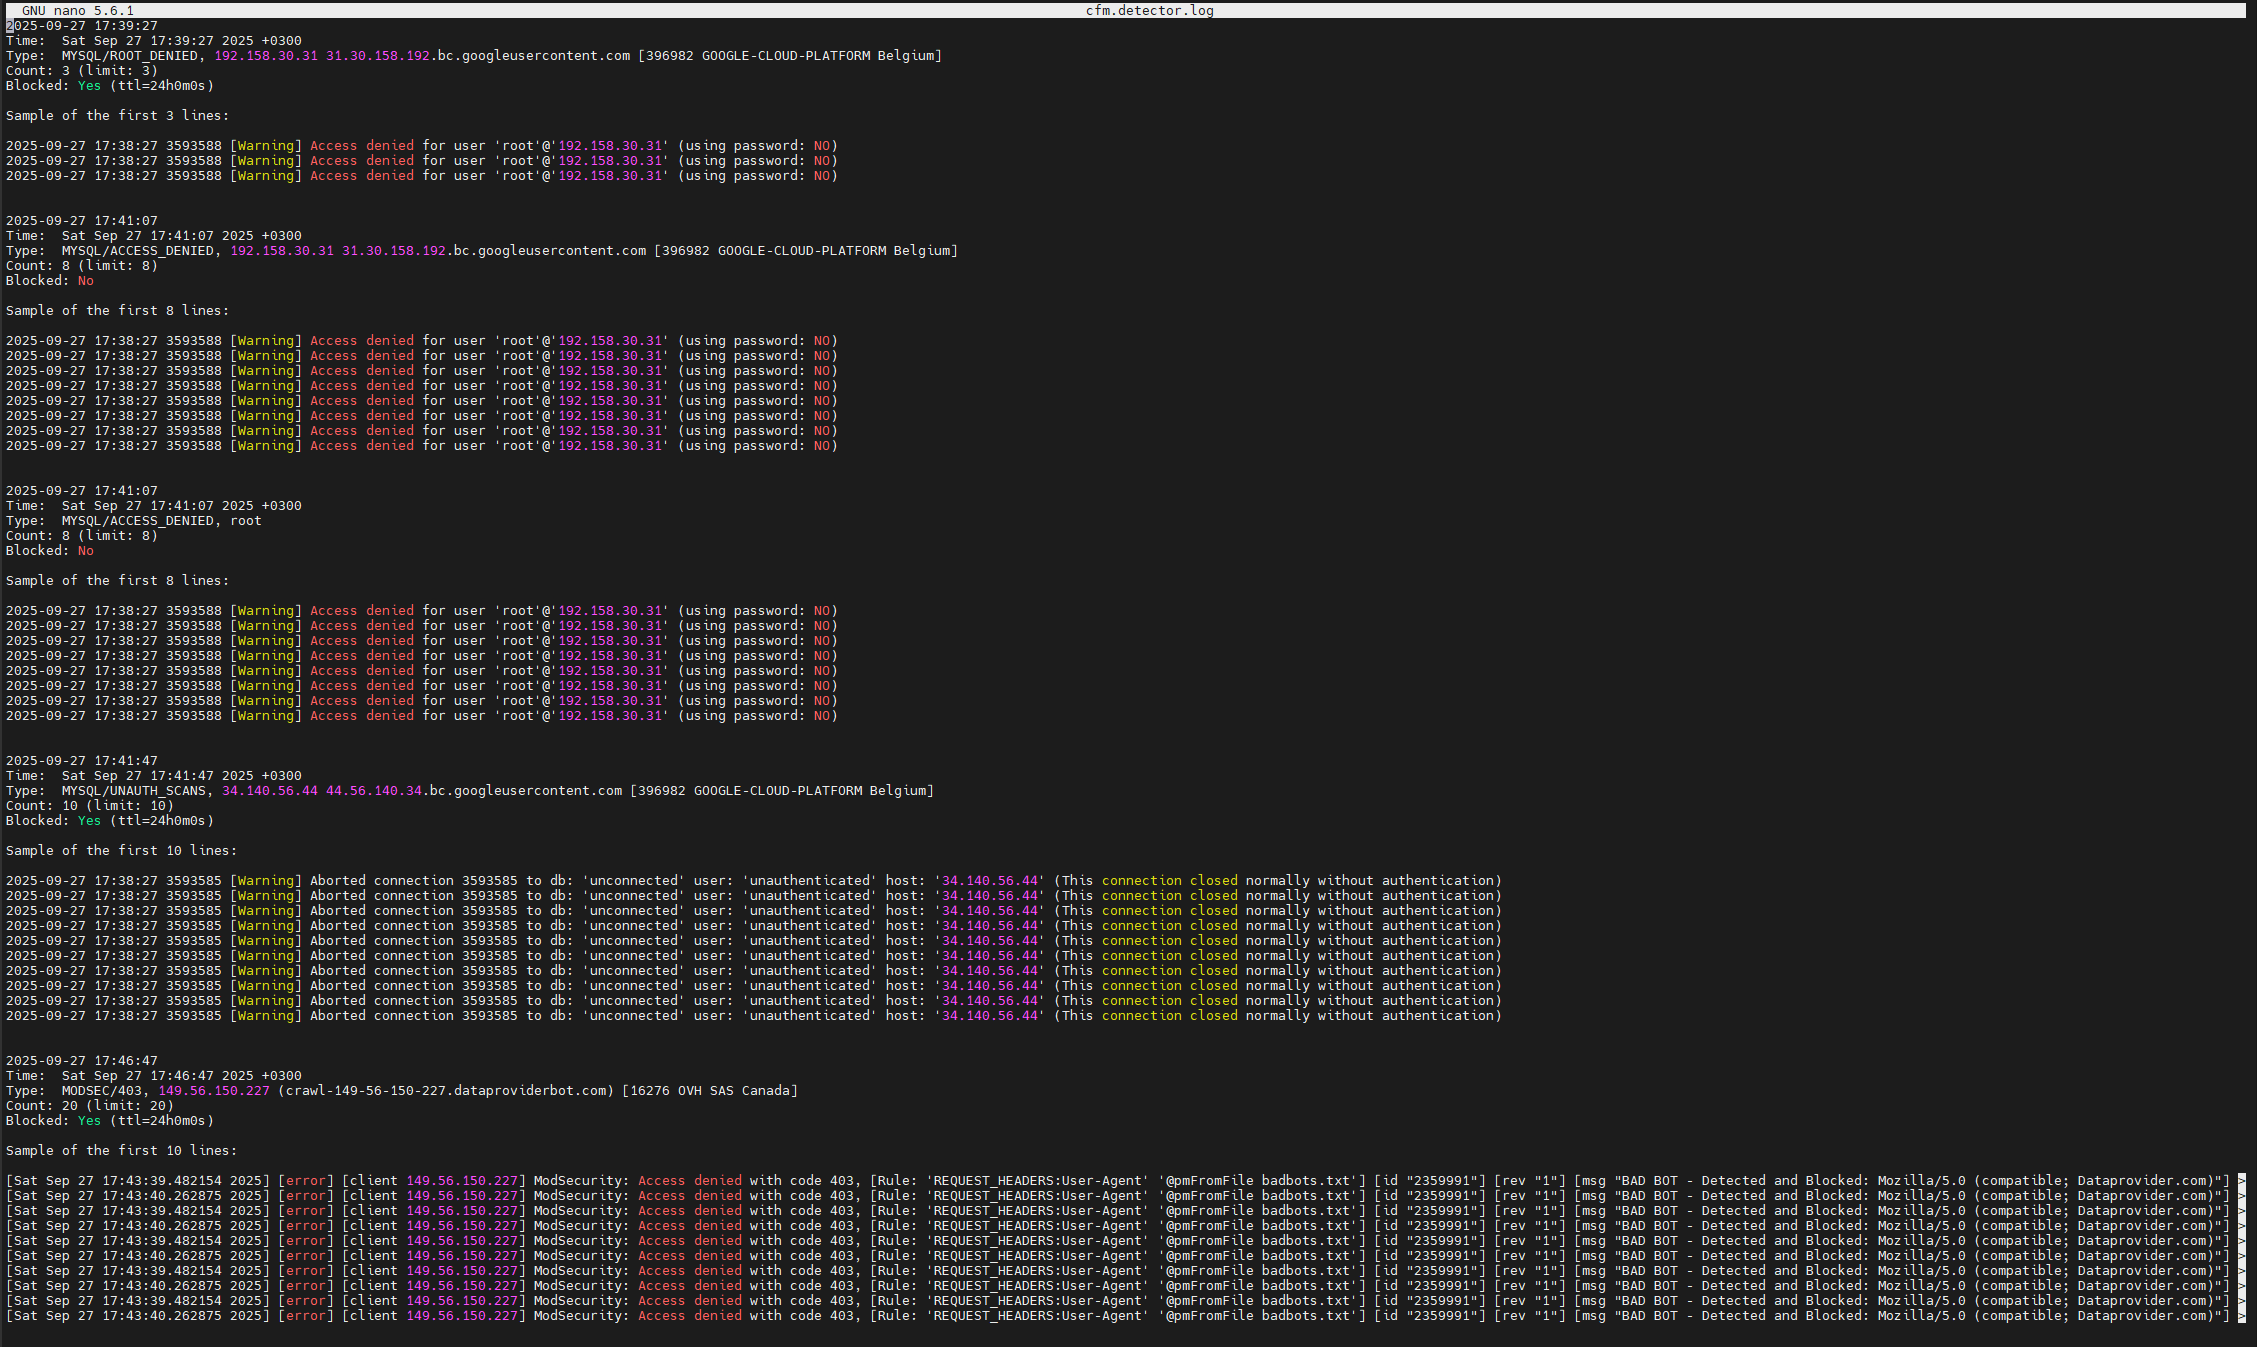Click "root" in the MYSQL/ACCESS_DENIED, root line
Screen dimensions: 2257x1347
(246, 521)
